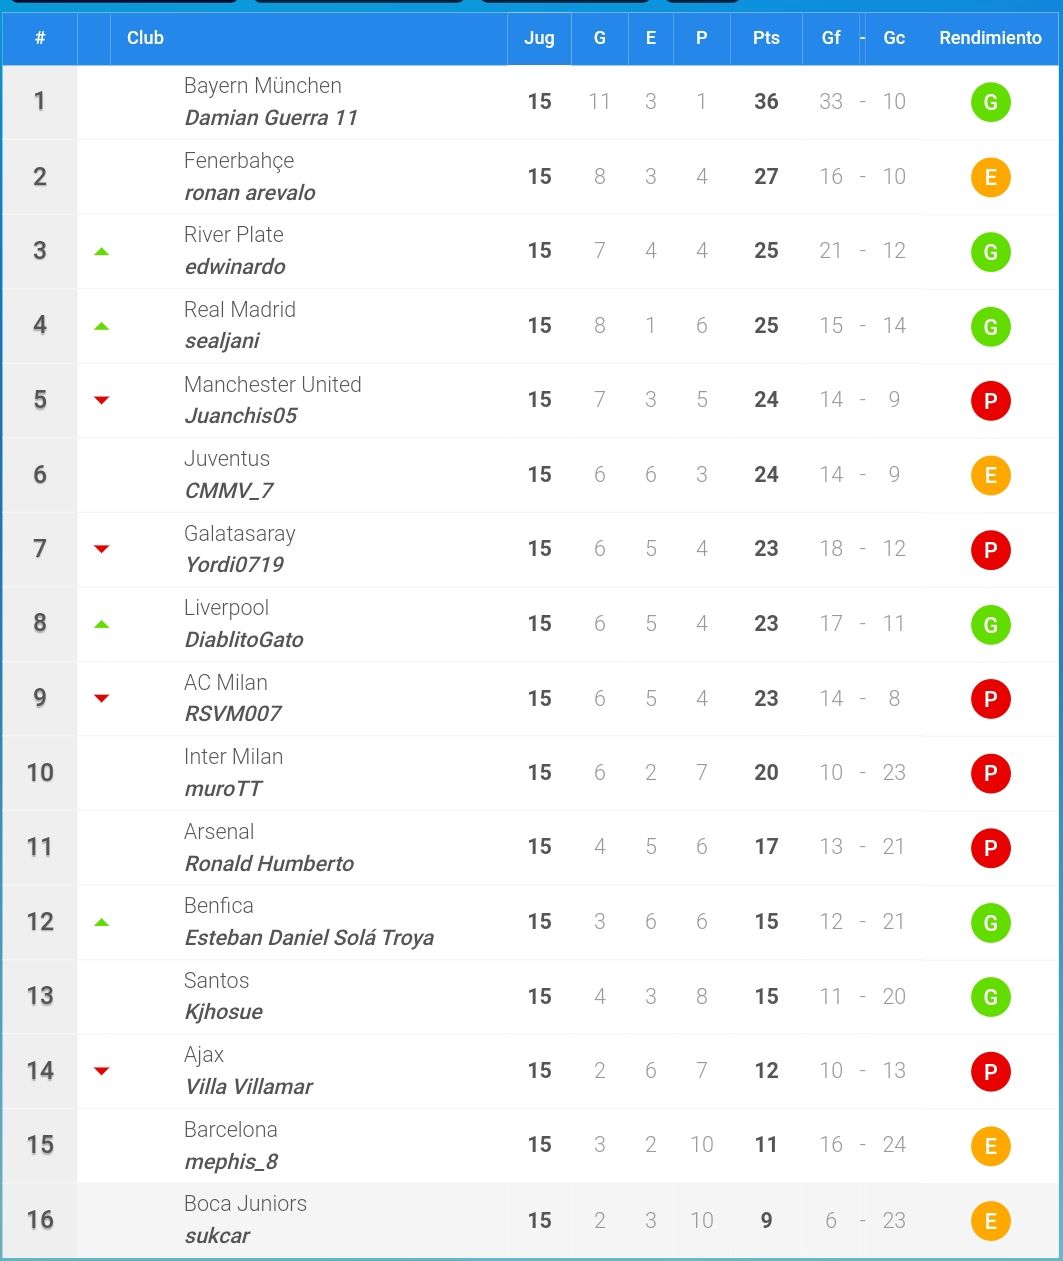1063x1261 pixels.
Task: Sort table by the Pts column header
Action: pyautogui.click(x=766, y=38)
